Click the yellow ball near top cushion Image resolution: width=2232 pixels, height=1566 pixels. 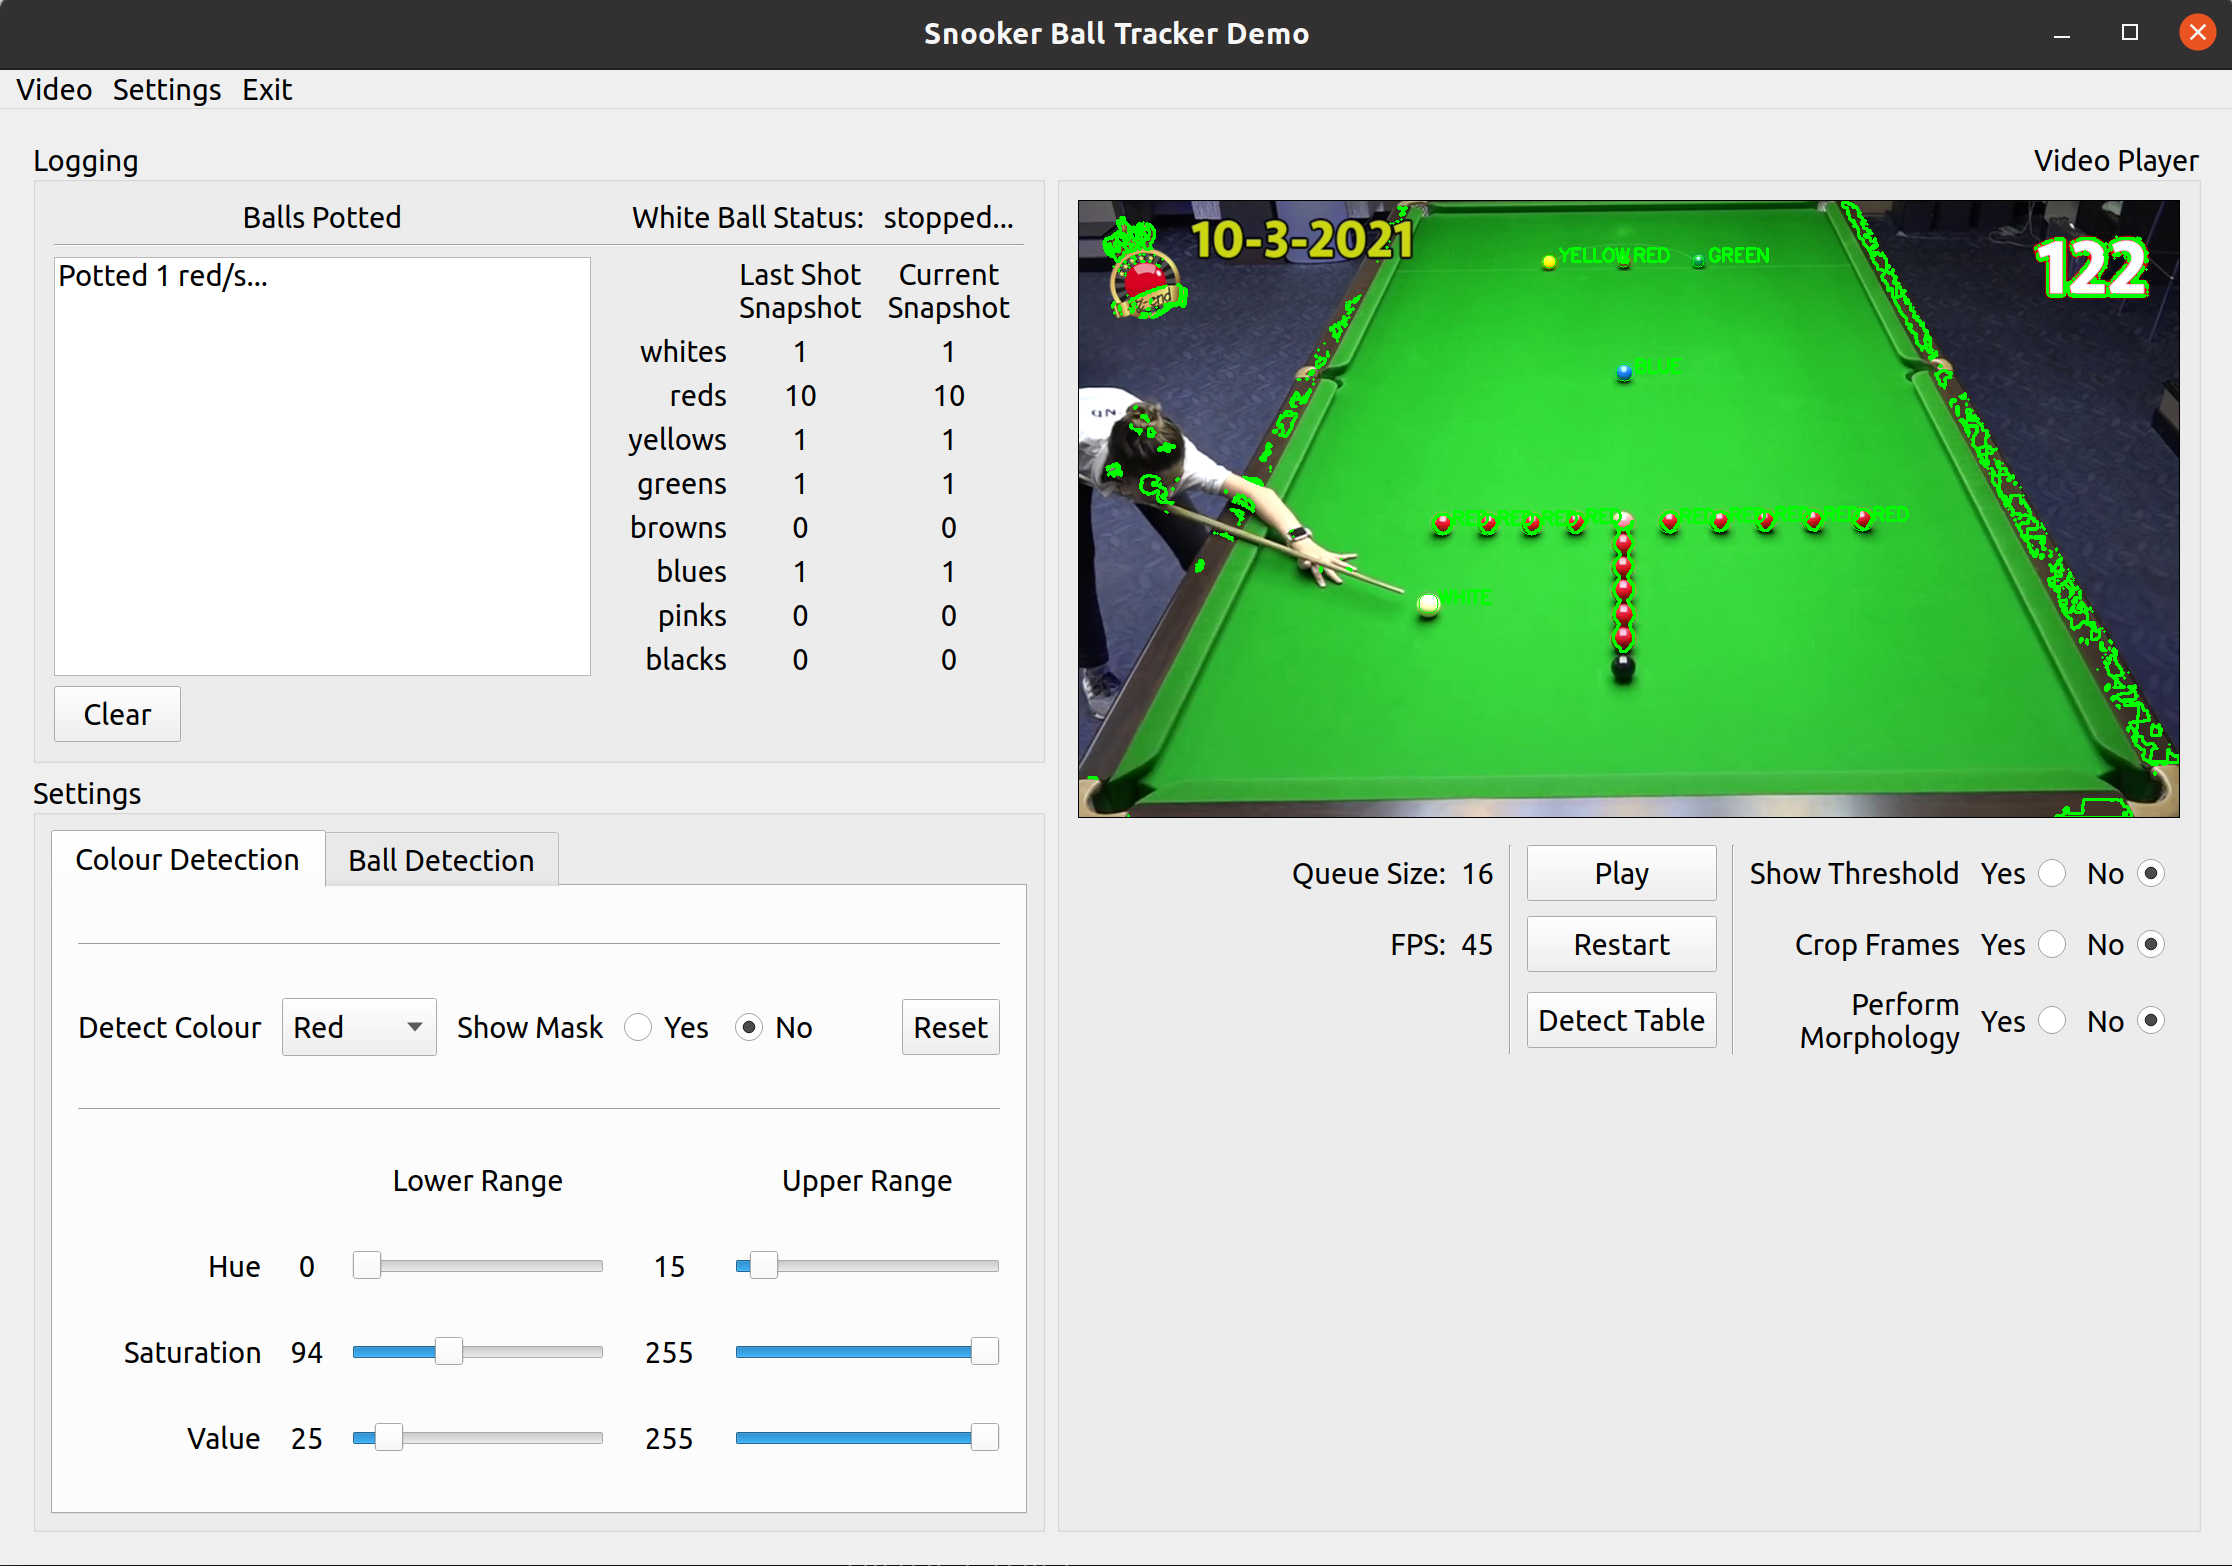coord(1548,262)
